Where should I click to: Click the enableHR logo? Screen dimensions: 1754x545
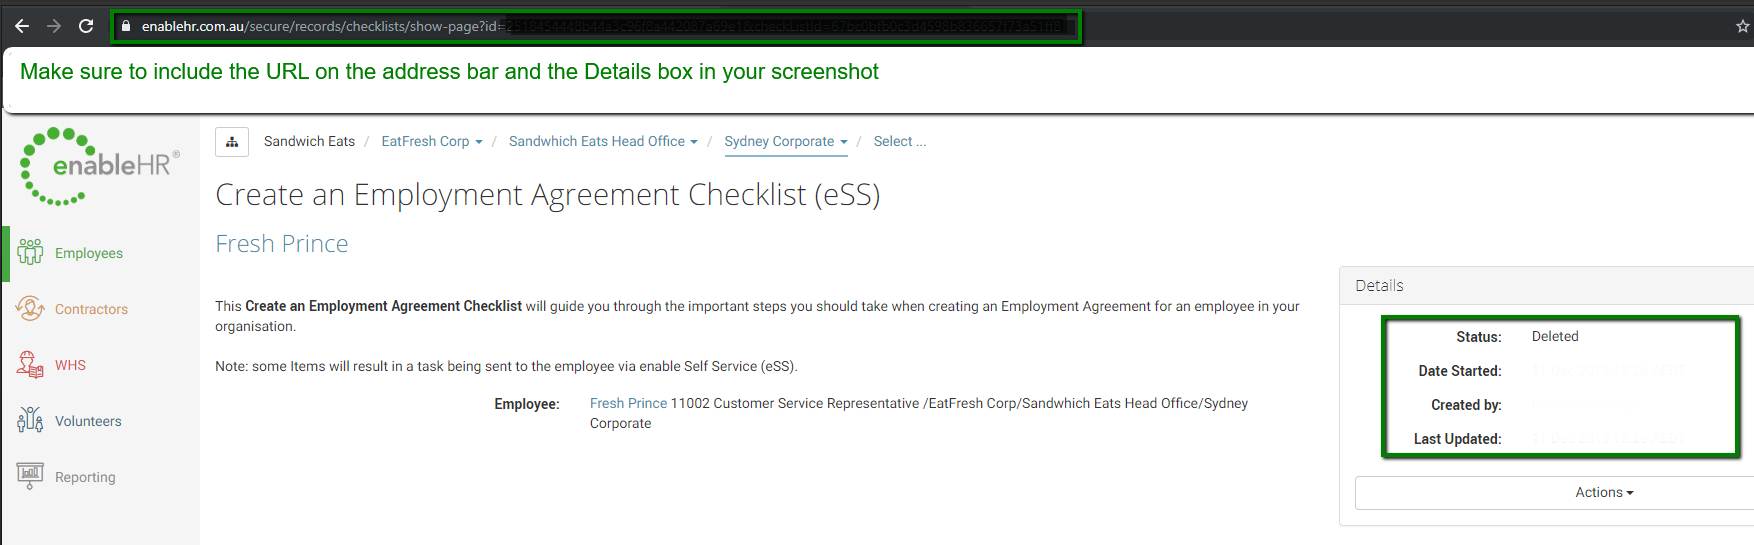point(100,166)
